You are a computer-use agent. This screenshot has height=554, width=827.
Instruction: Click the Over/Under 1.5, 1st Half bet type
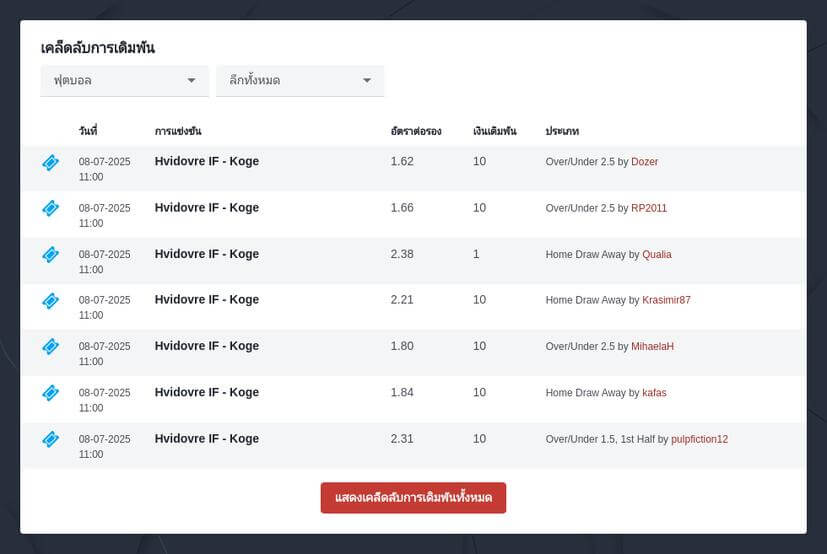pyautogui.click(x=600, y=440)
